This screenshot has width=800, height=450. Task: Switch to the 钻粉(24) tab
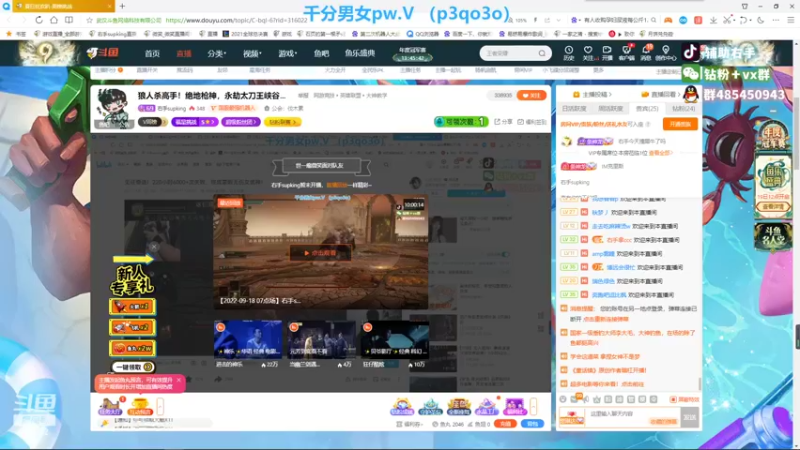tap(684, 109)
